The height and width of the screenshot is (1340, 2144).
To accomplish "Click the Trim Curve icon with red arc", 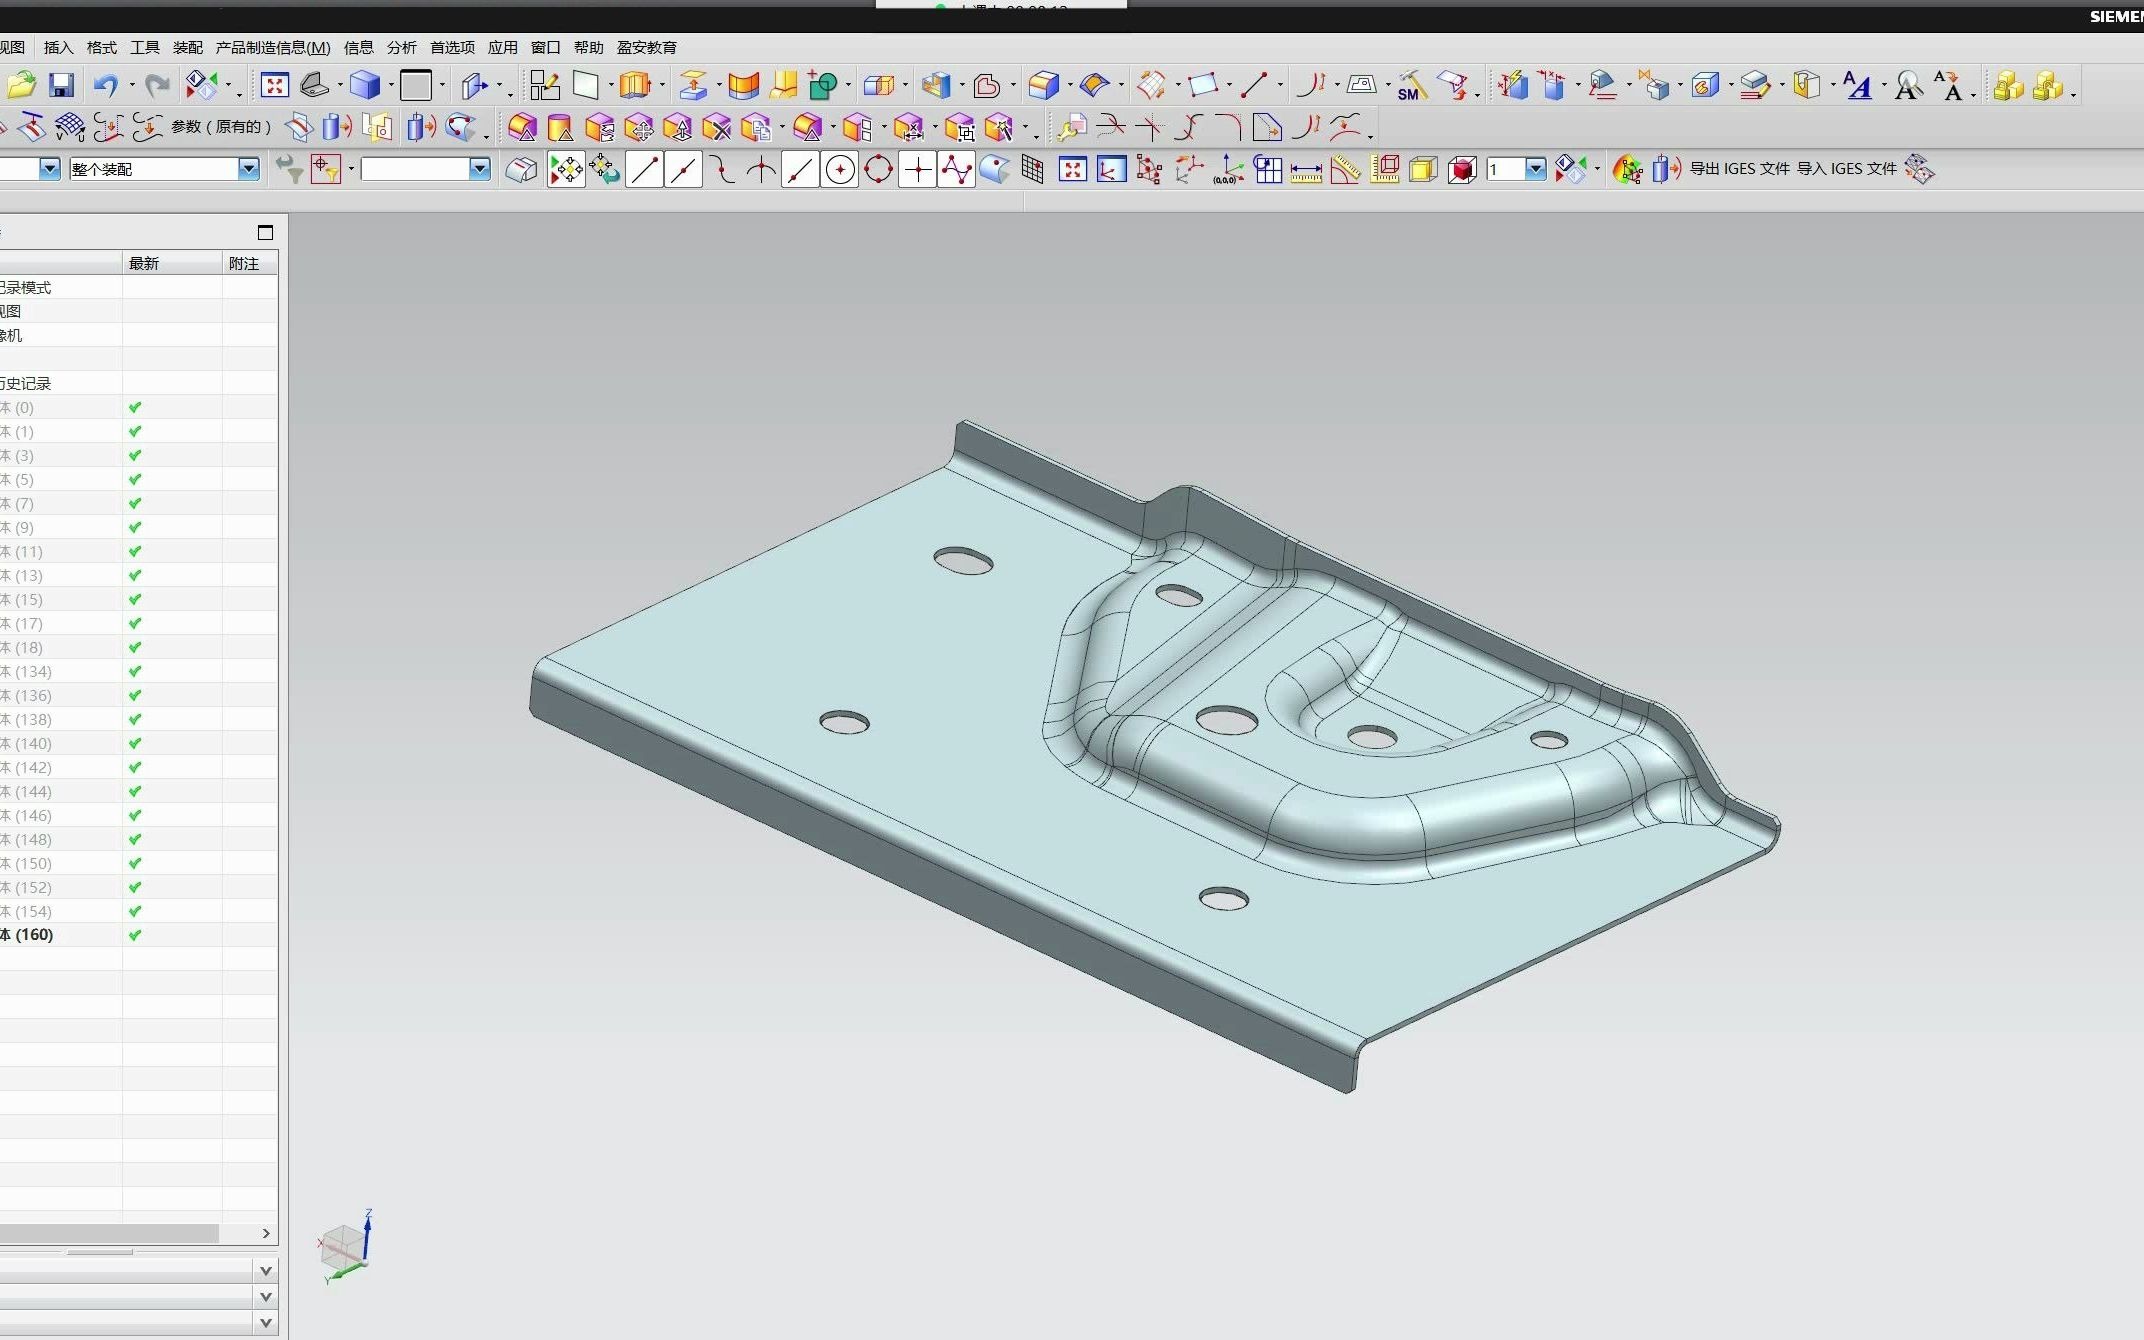I will pos(1111,128).
